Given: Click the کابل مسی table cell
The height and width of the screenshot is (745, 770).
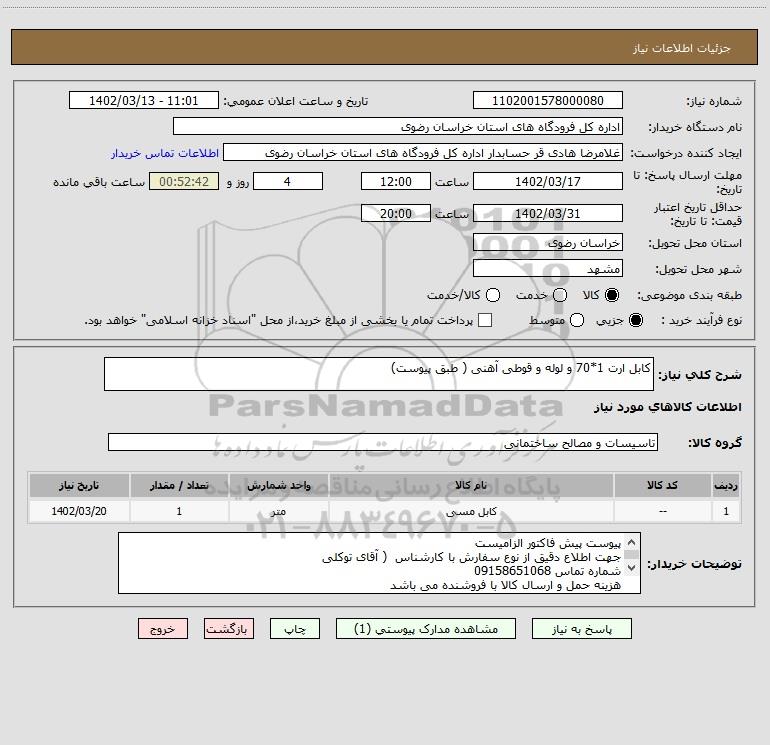Looking at the screenshot, I should pos(471,511).
